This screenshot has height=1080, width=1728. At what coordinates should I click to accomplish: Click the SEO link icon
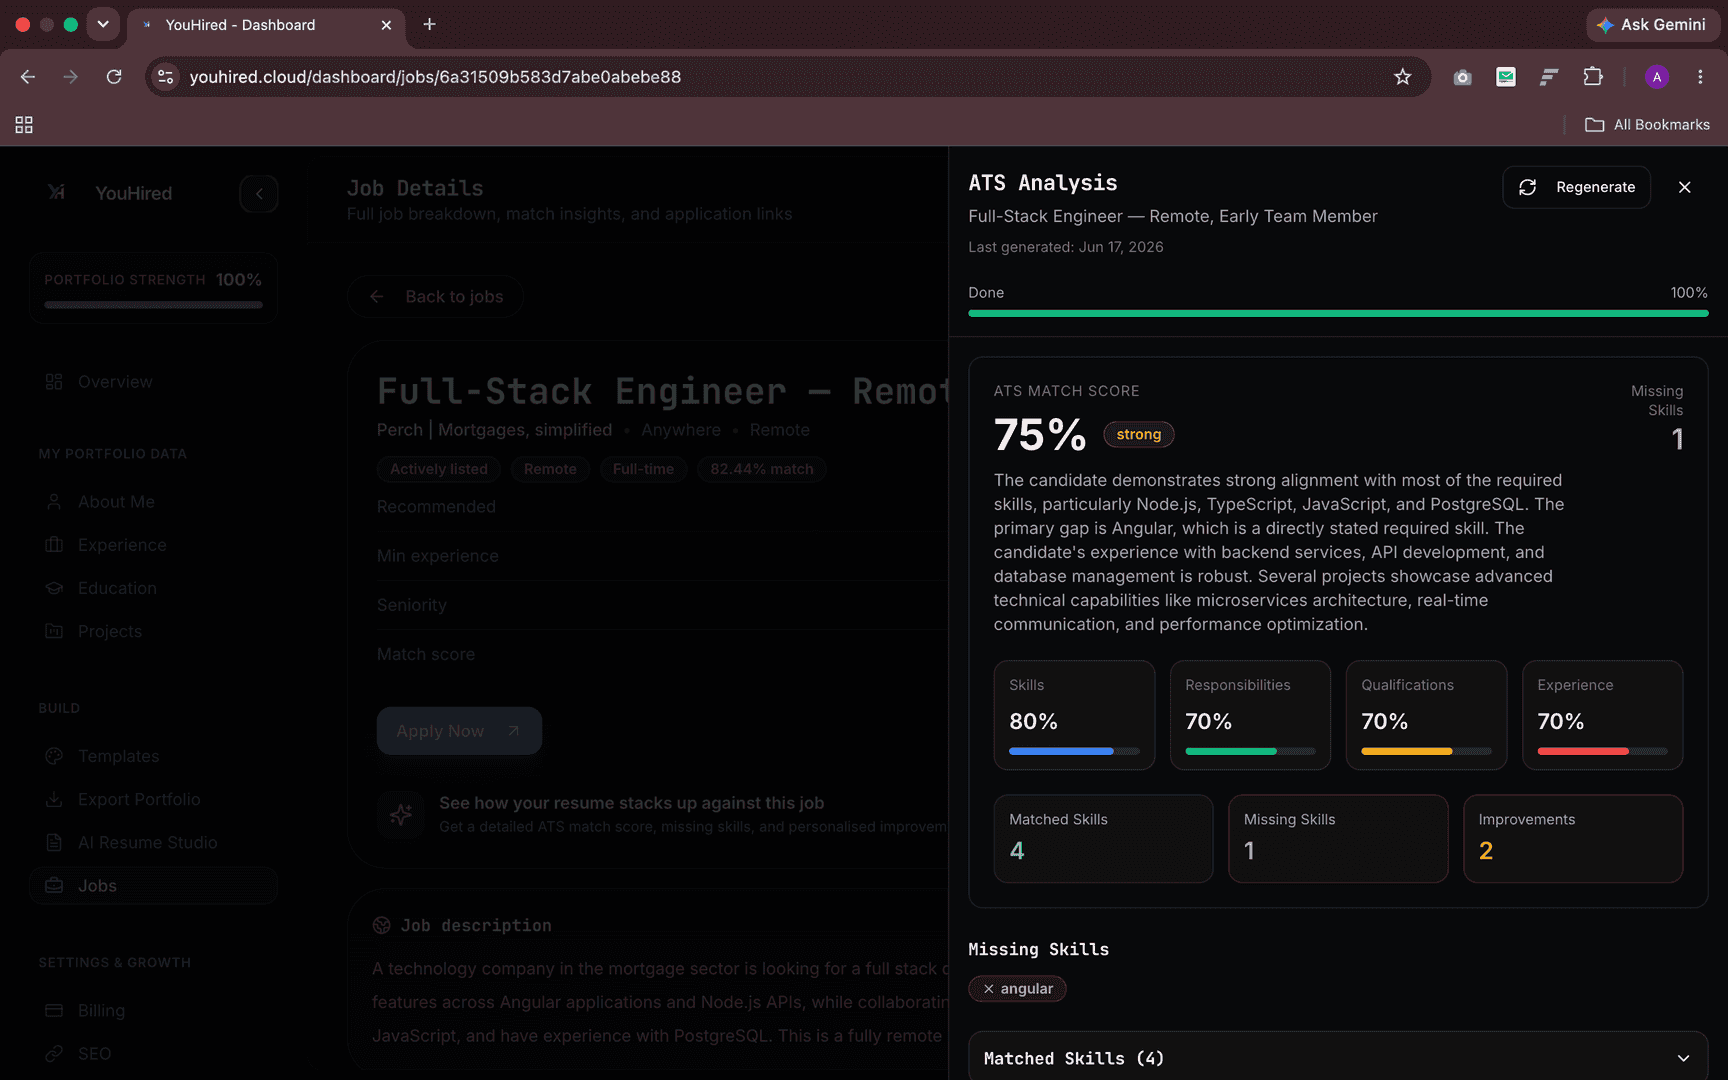(54, 1053)
